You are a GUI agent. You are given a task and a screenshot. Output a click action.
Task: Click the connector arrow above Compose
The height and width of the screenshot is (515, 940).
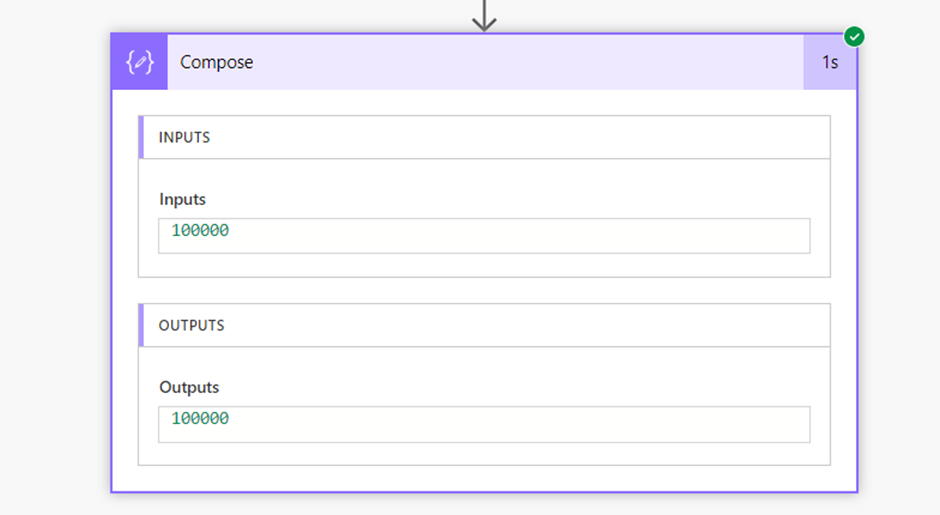(x=484, y=15)
